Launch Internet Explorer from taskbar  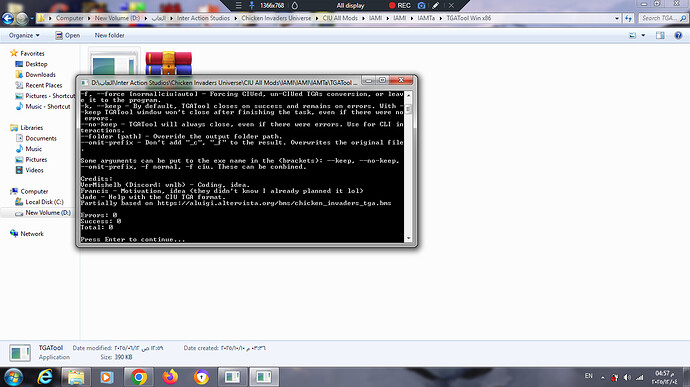point(45,377)
